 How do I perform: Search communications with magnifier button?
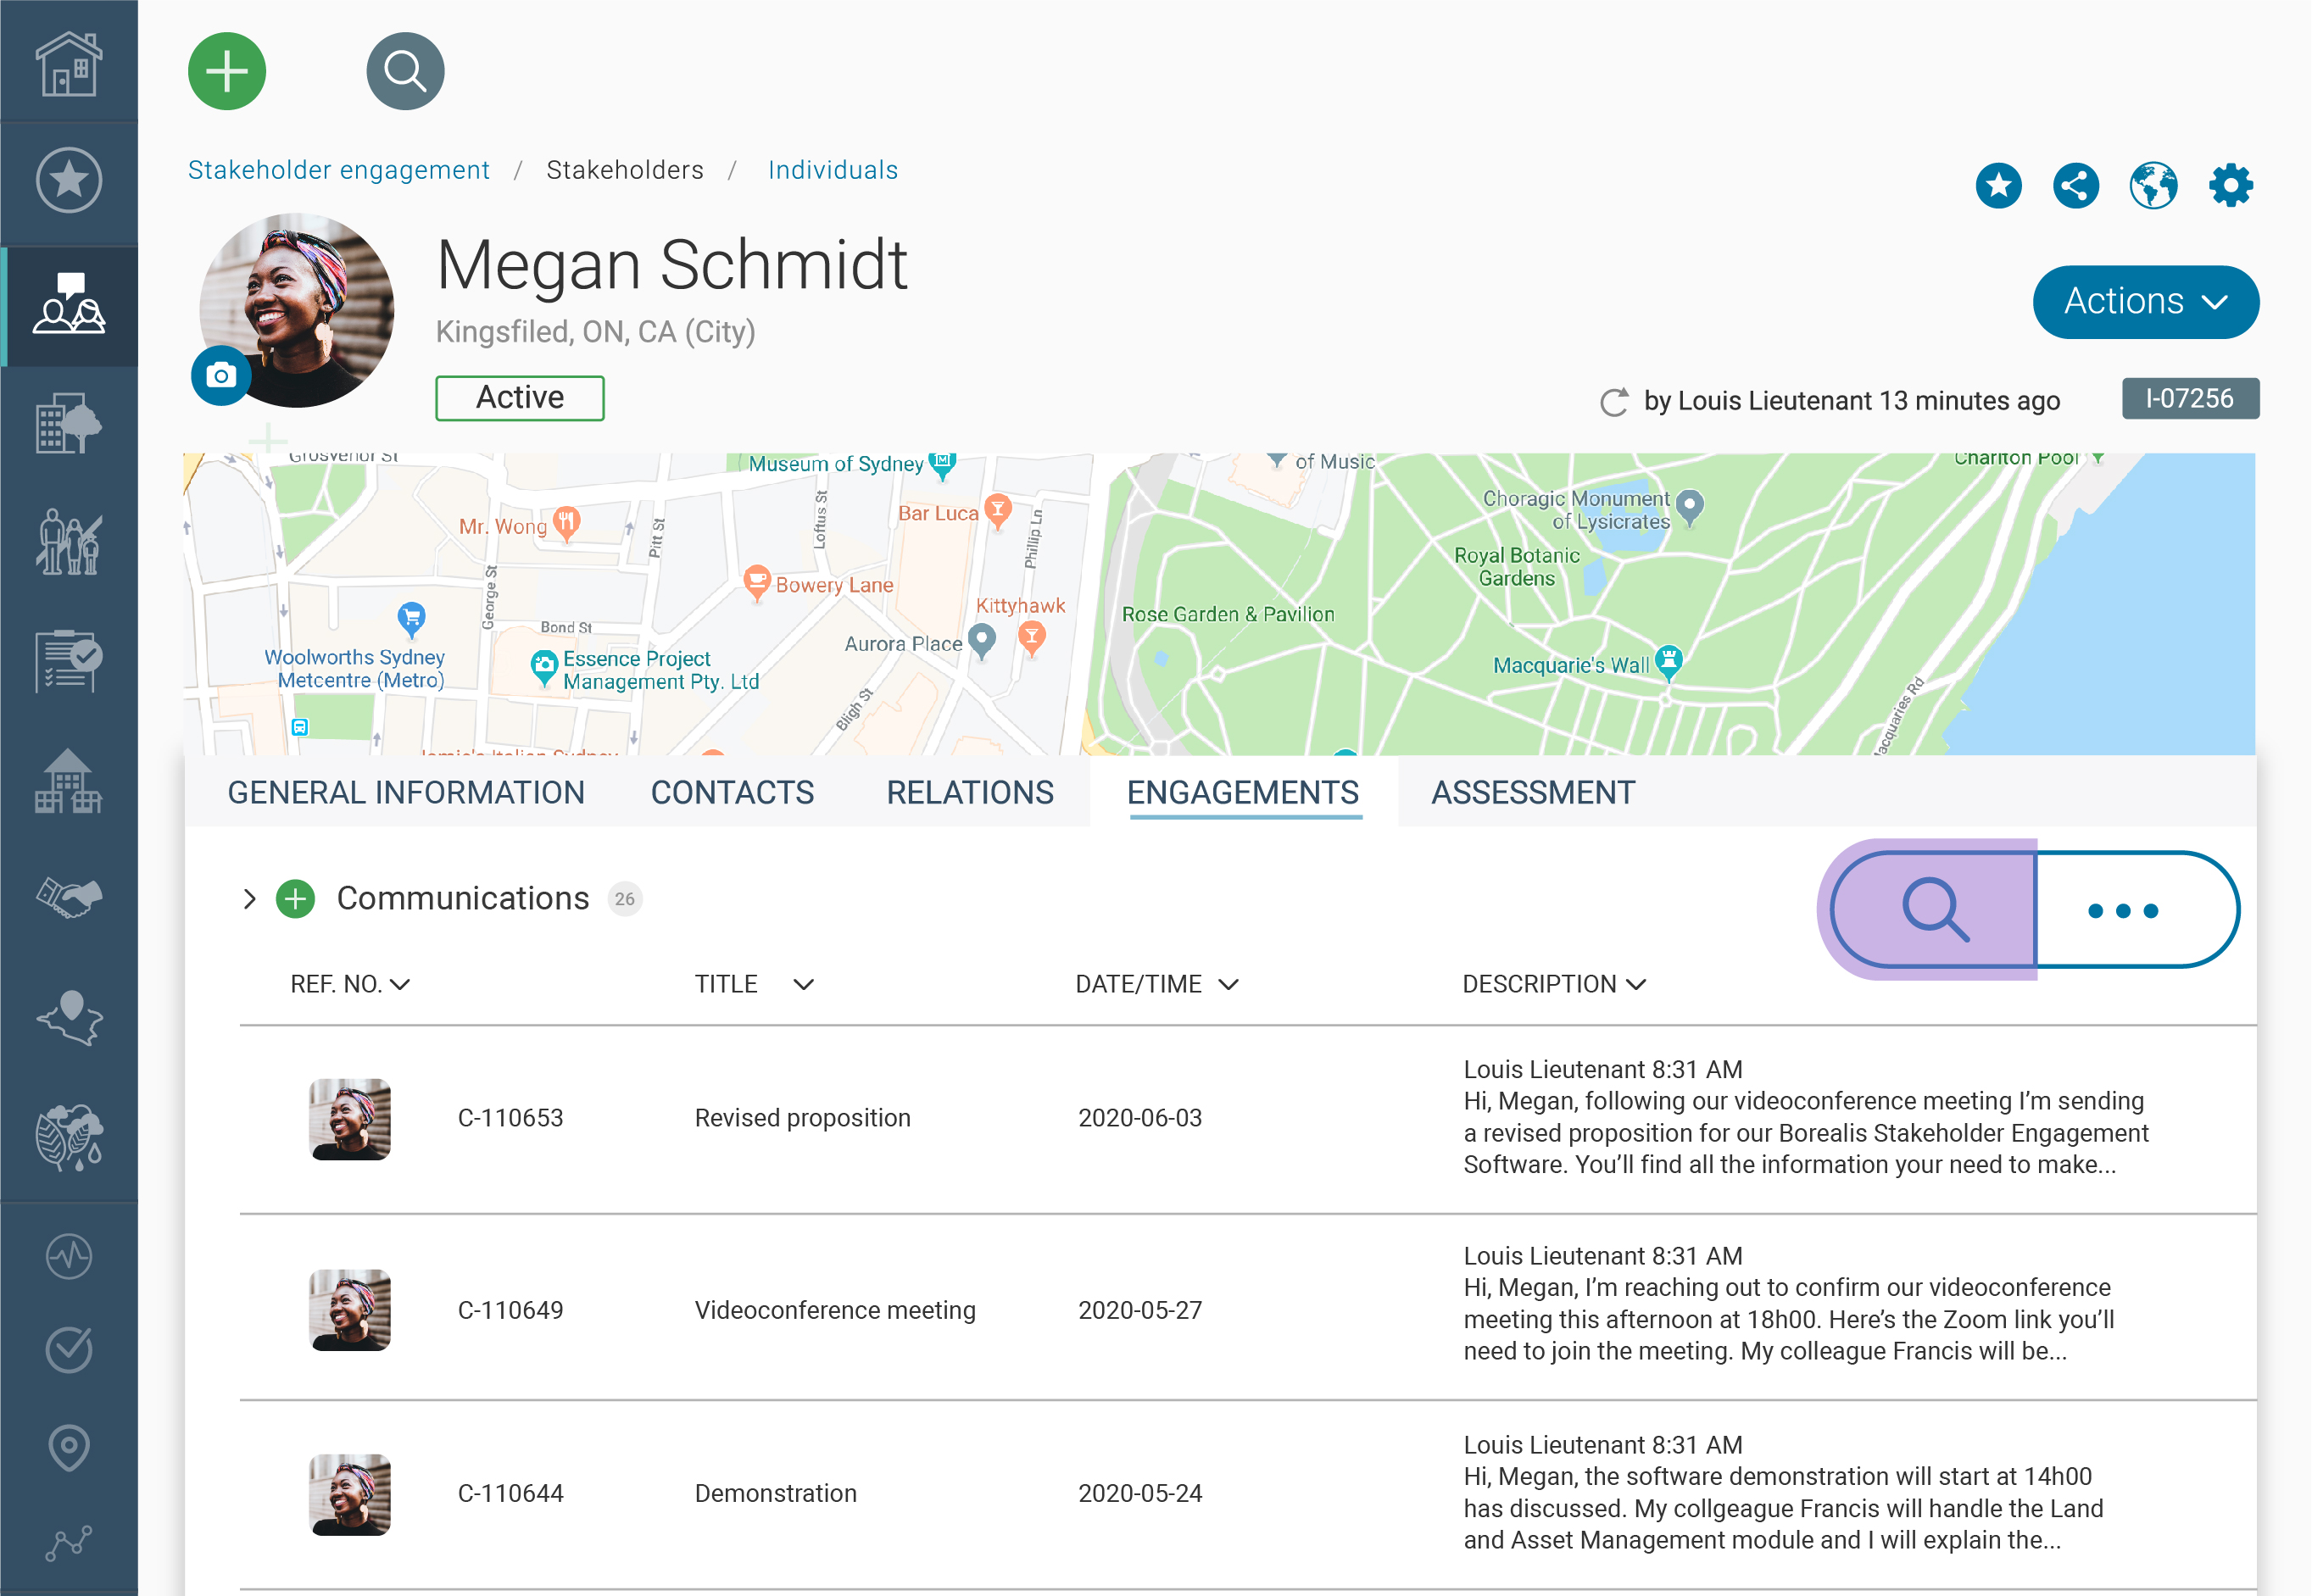click(x=1934, y=909)
